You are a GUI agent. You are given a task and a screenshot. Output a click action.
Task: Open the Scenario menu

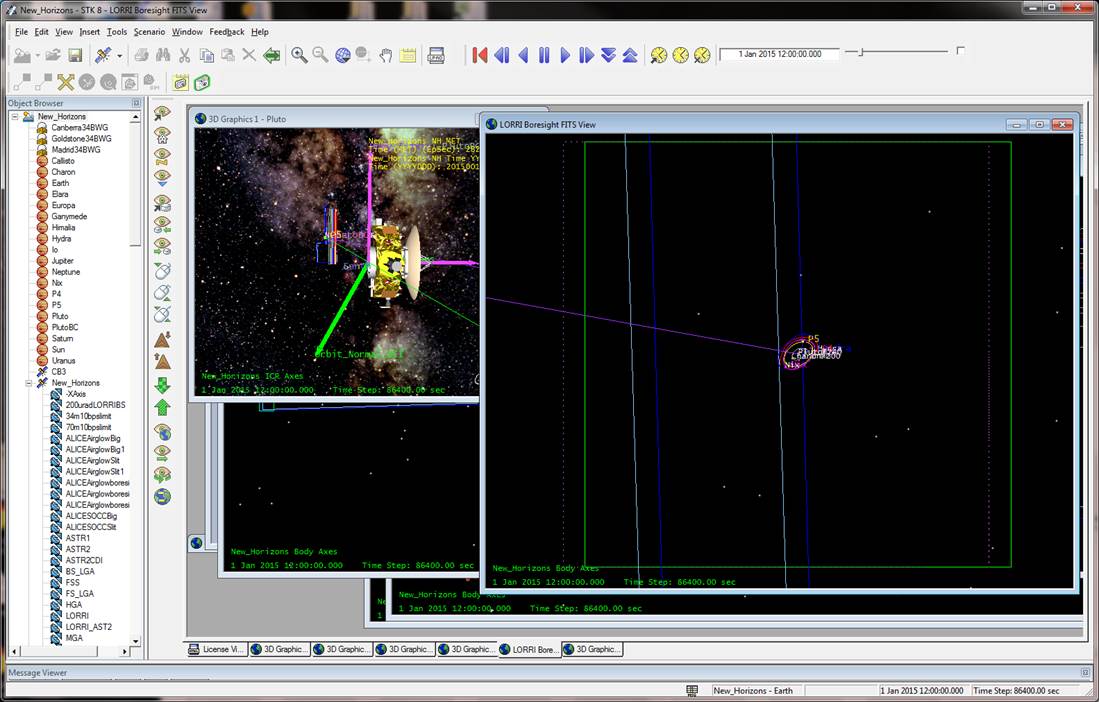click(149, 32)
